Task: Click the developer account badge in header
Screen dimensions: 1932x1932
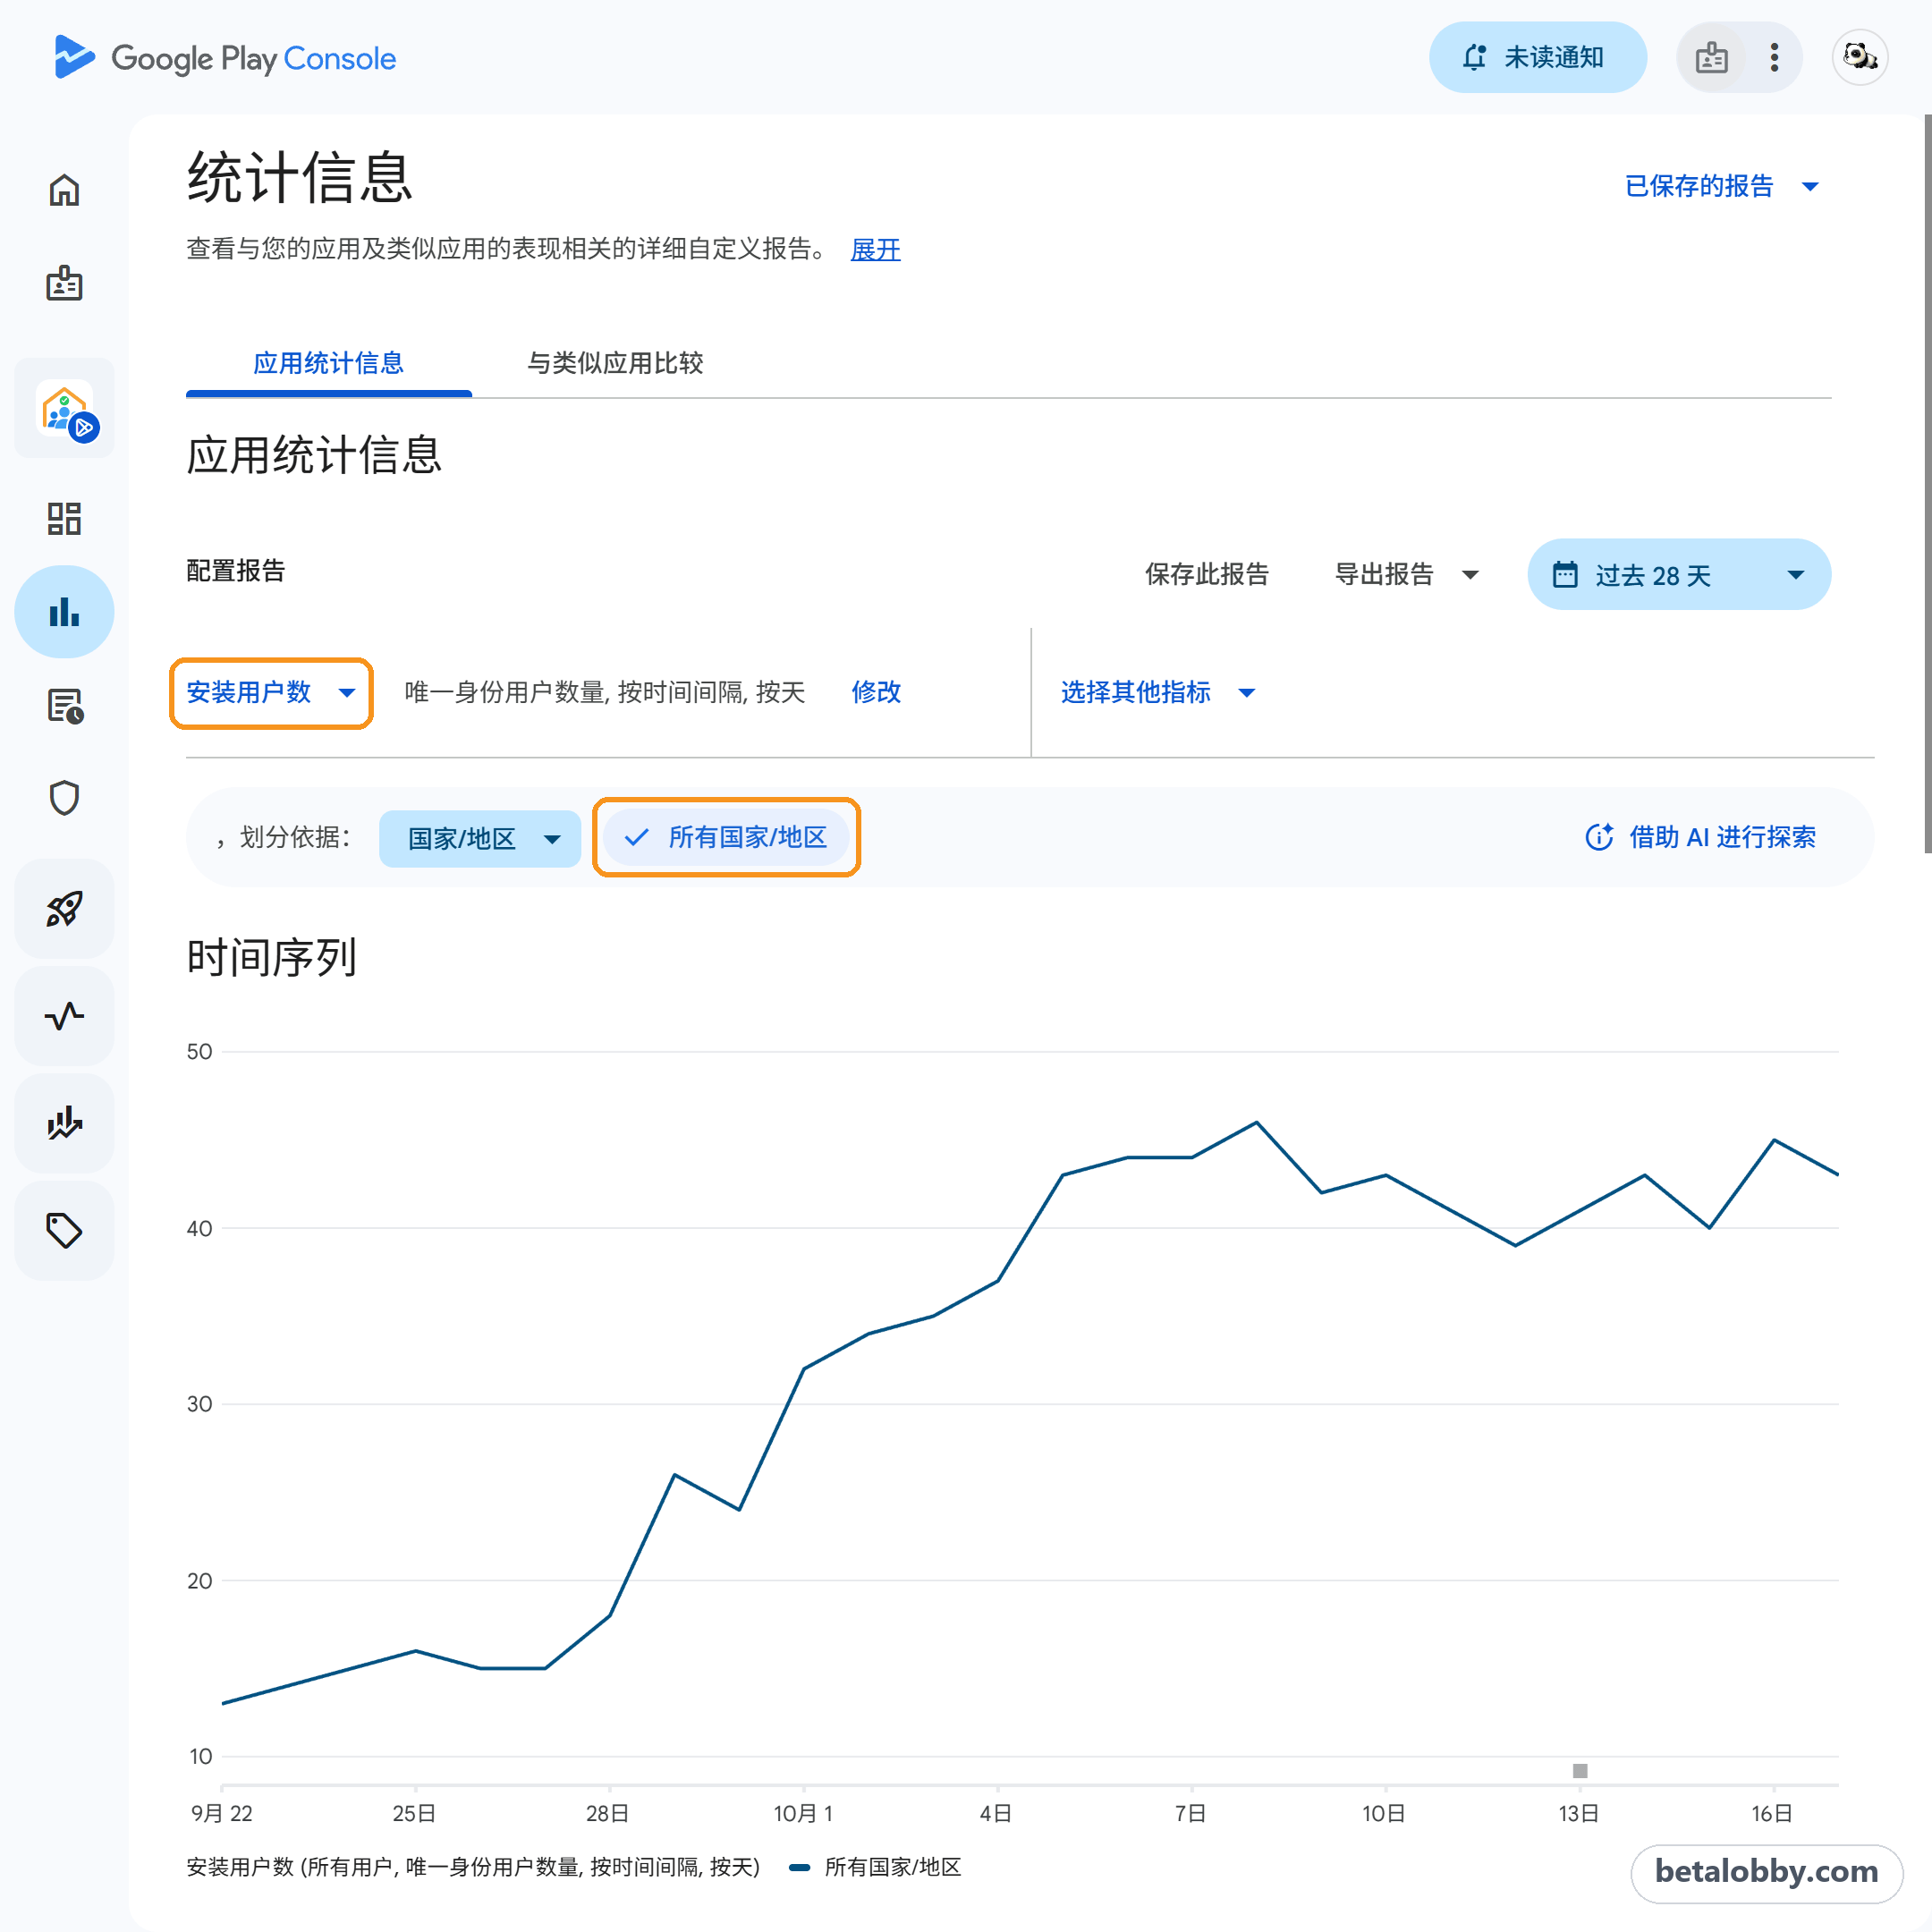Action: click(1711, 57)
